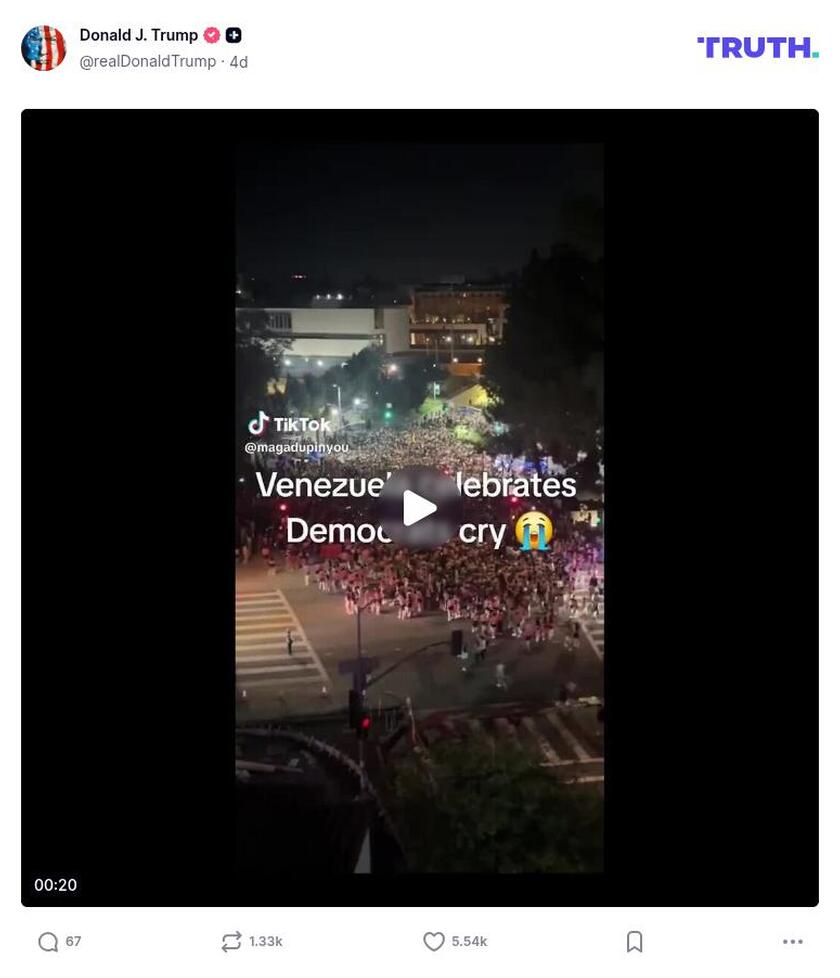Viewport: 840px width, 978px height.
Task: Open the three-dot more options menu
Action: coord(793,942)
